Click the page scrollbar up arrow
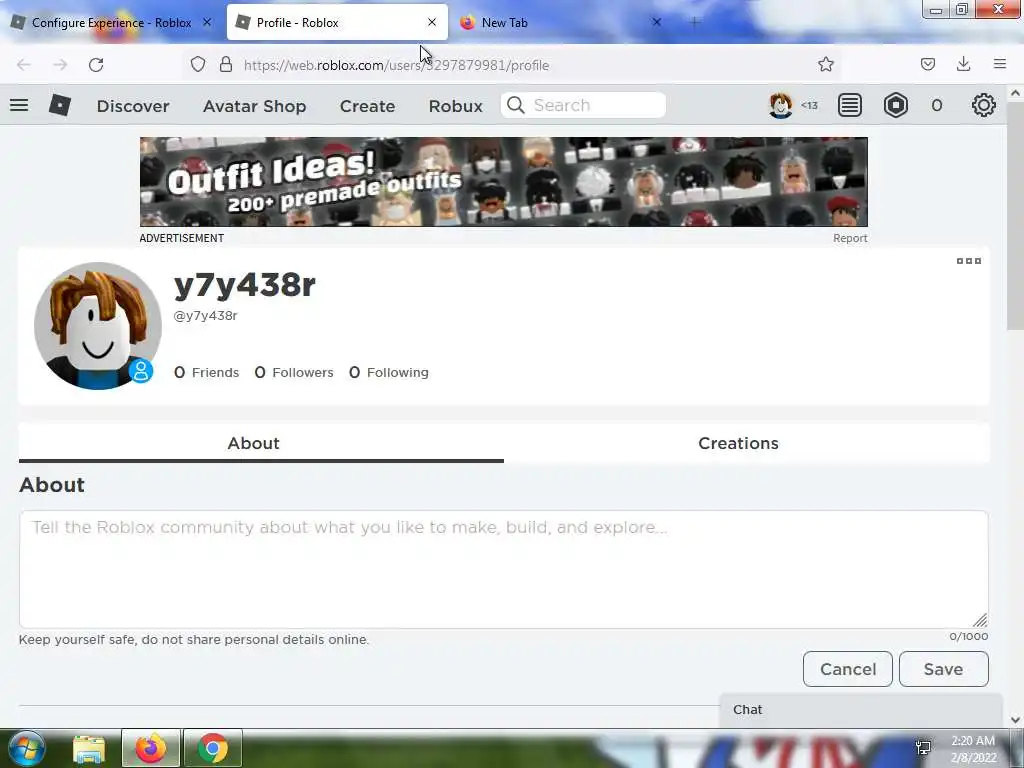Image resolution: width=1024 pixels, height=768 pixels. pos(1015,93)
